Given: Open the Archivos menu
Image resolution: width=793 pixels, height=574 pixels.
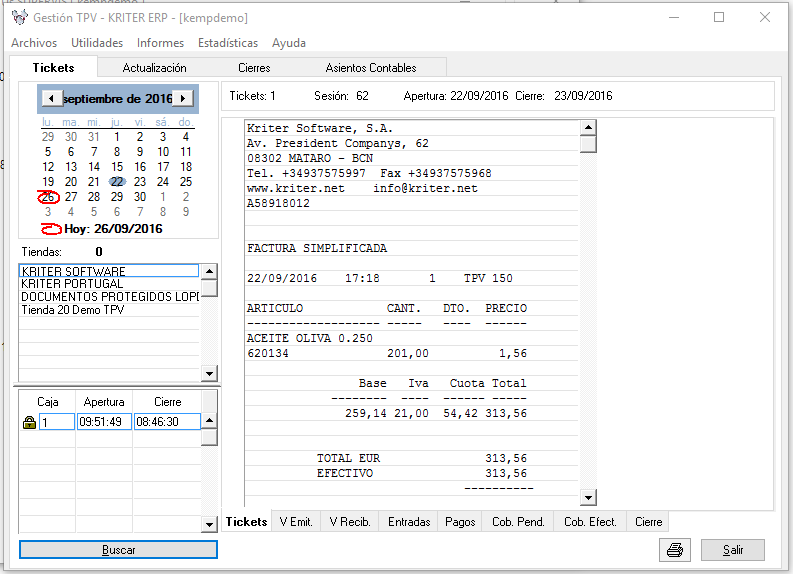Looking at the screenshot, I should pyautogui.click(x=34, y=43).
